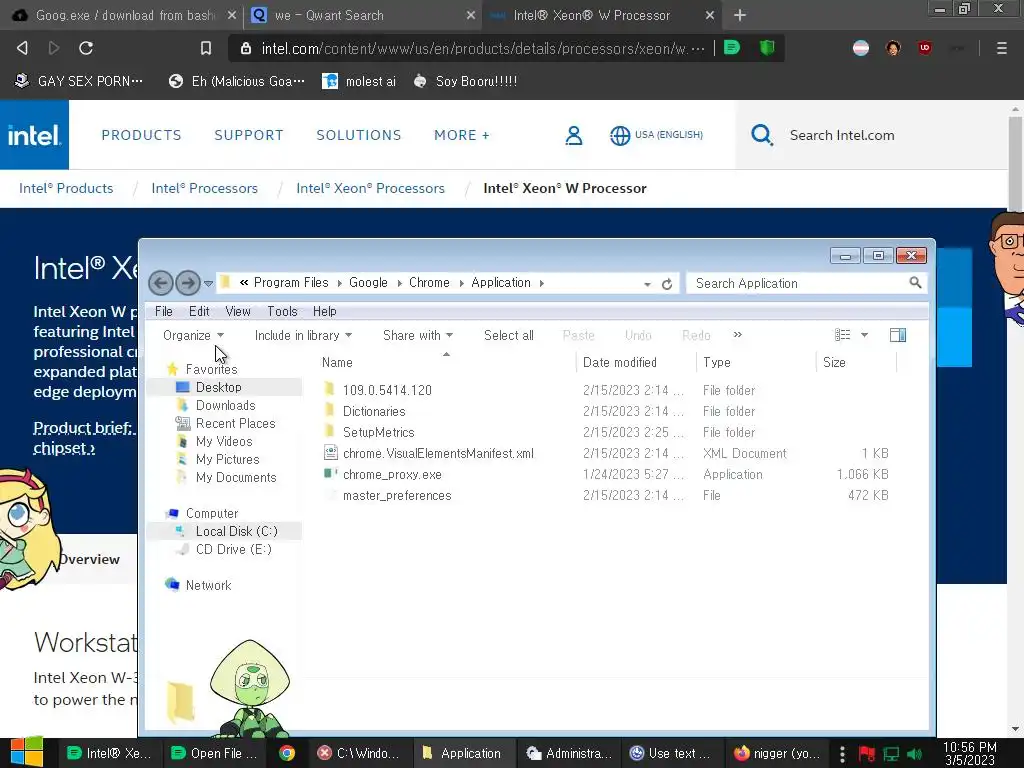This screenshot has width=1024, height=768.
Task: Expand the chevron after Chrome in path
Action: (x=461, y=283)
